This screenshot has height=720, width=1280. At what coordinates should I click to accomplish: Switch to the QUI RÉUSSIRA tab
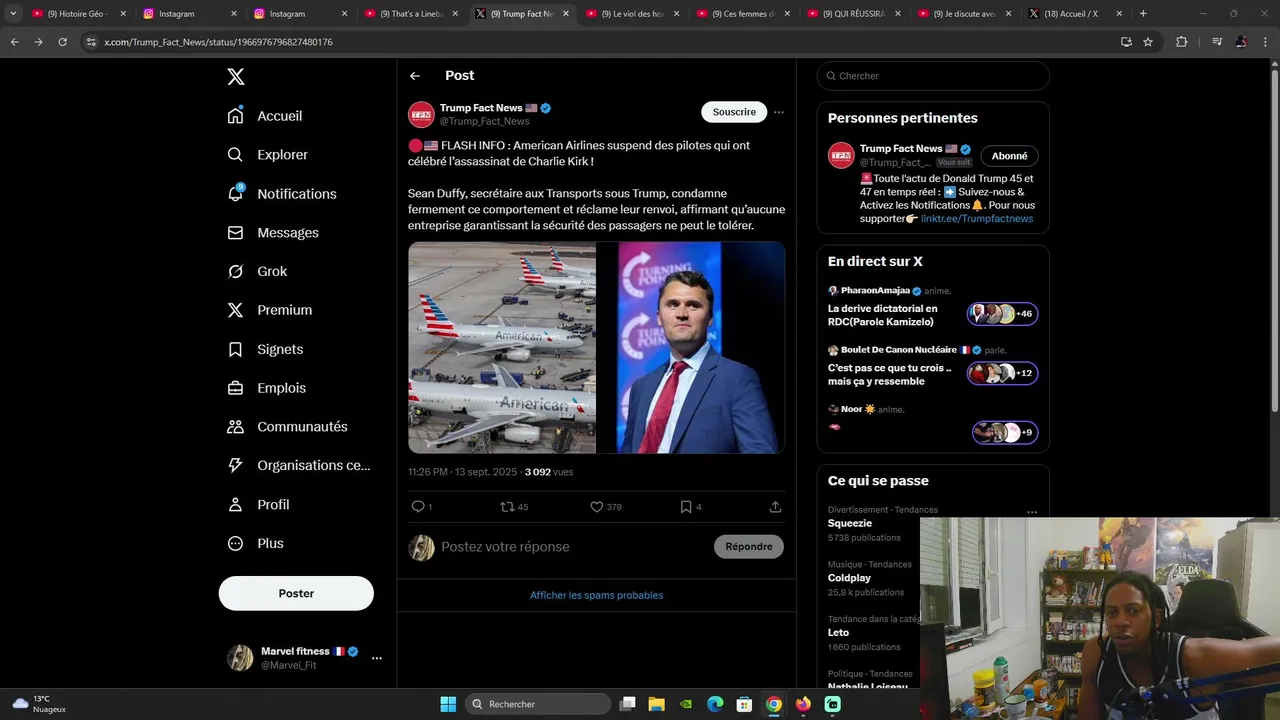click(851, 14)
